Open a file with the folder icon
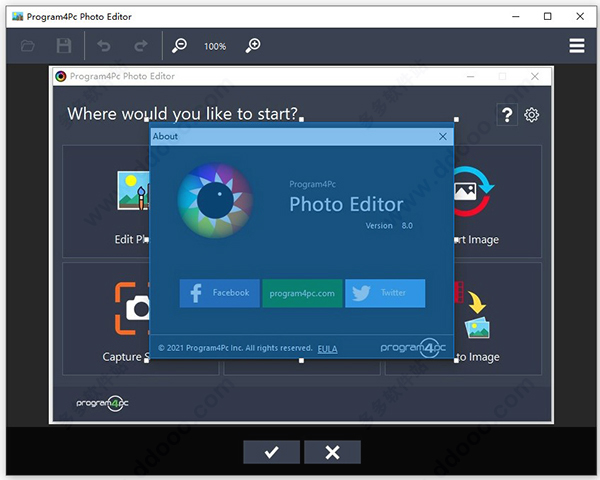This screenshot has height=480, width=600. coord(28,46)
